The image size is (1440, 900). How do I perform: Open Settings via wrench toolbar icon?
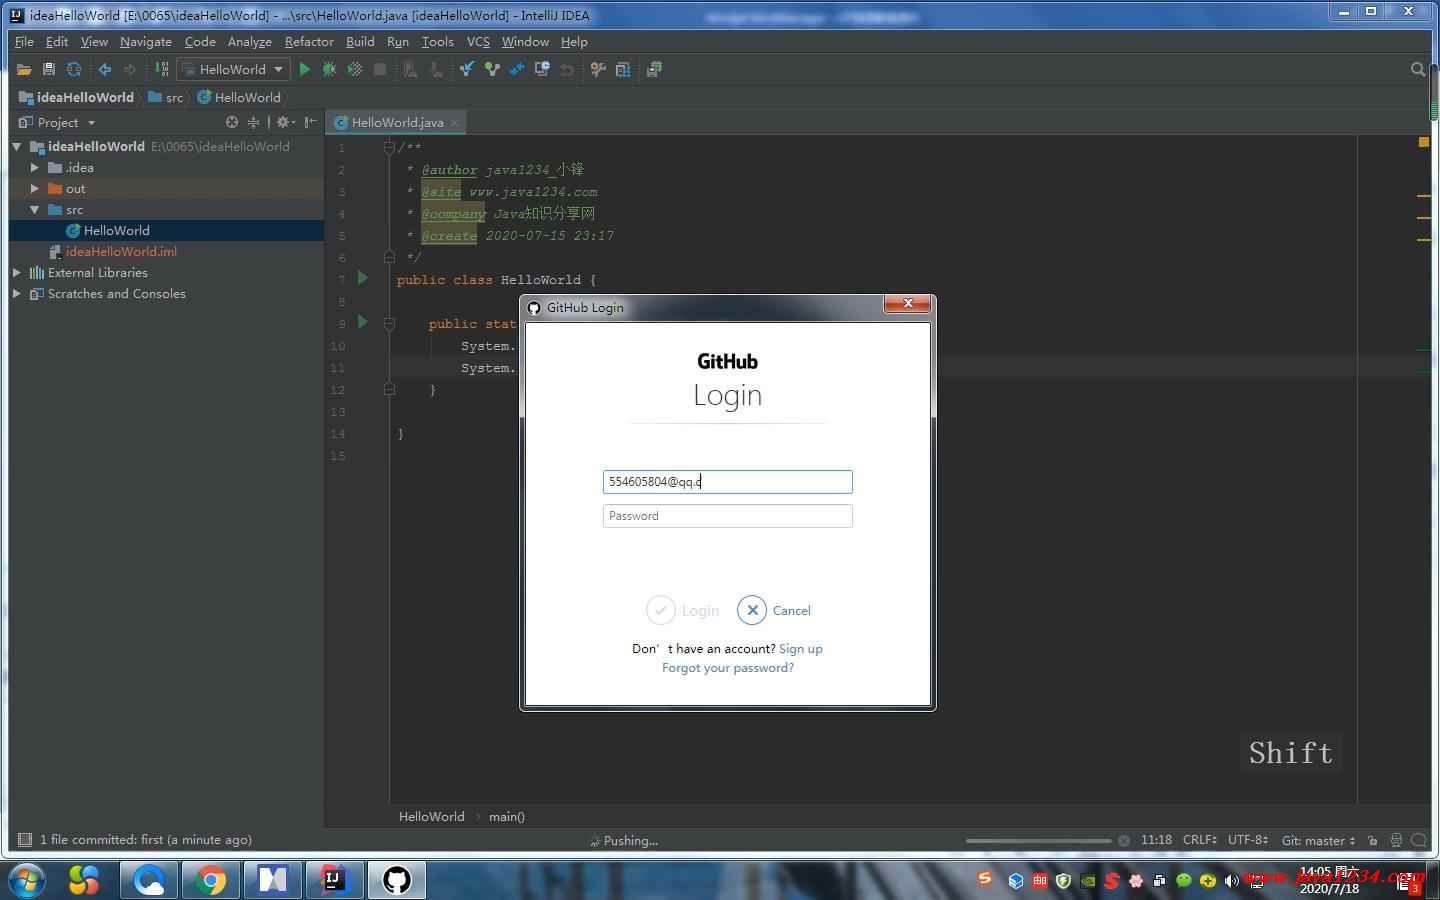click(x=598, y=69)
